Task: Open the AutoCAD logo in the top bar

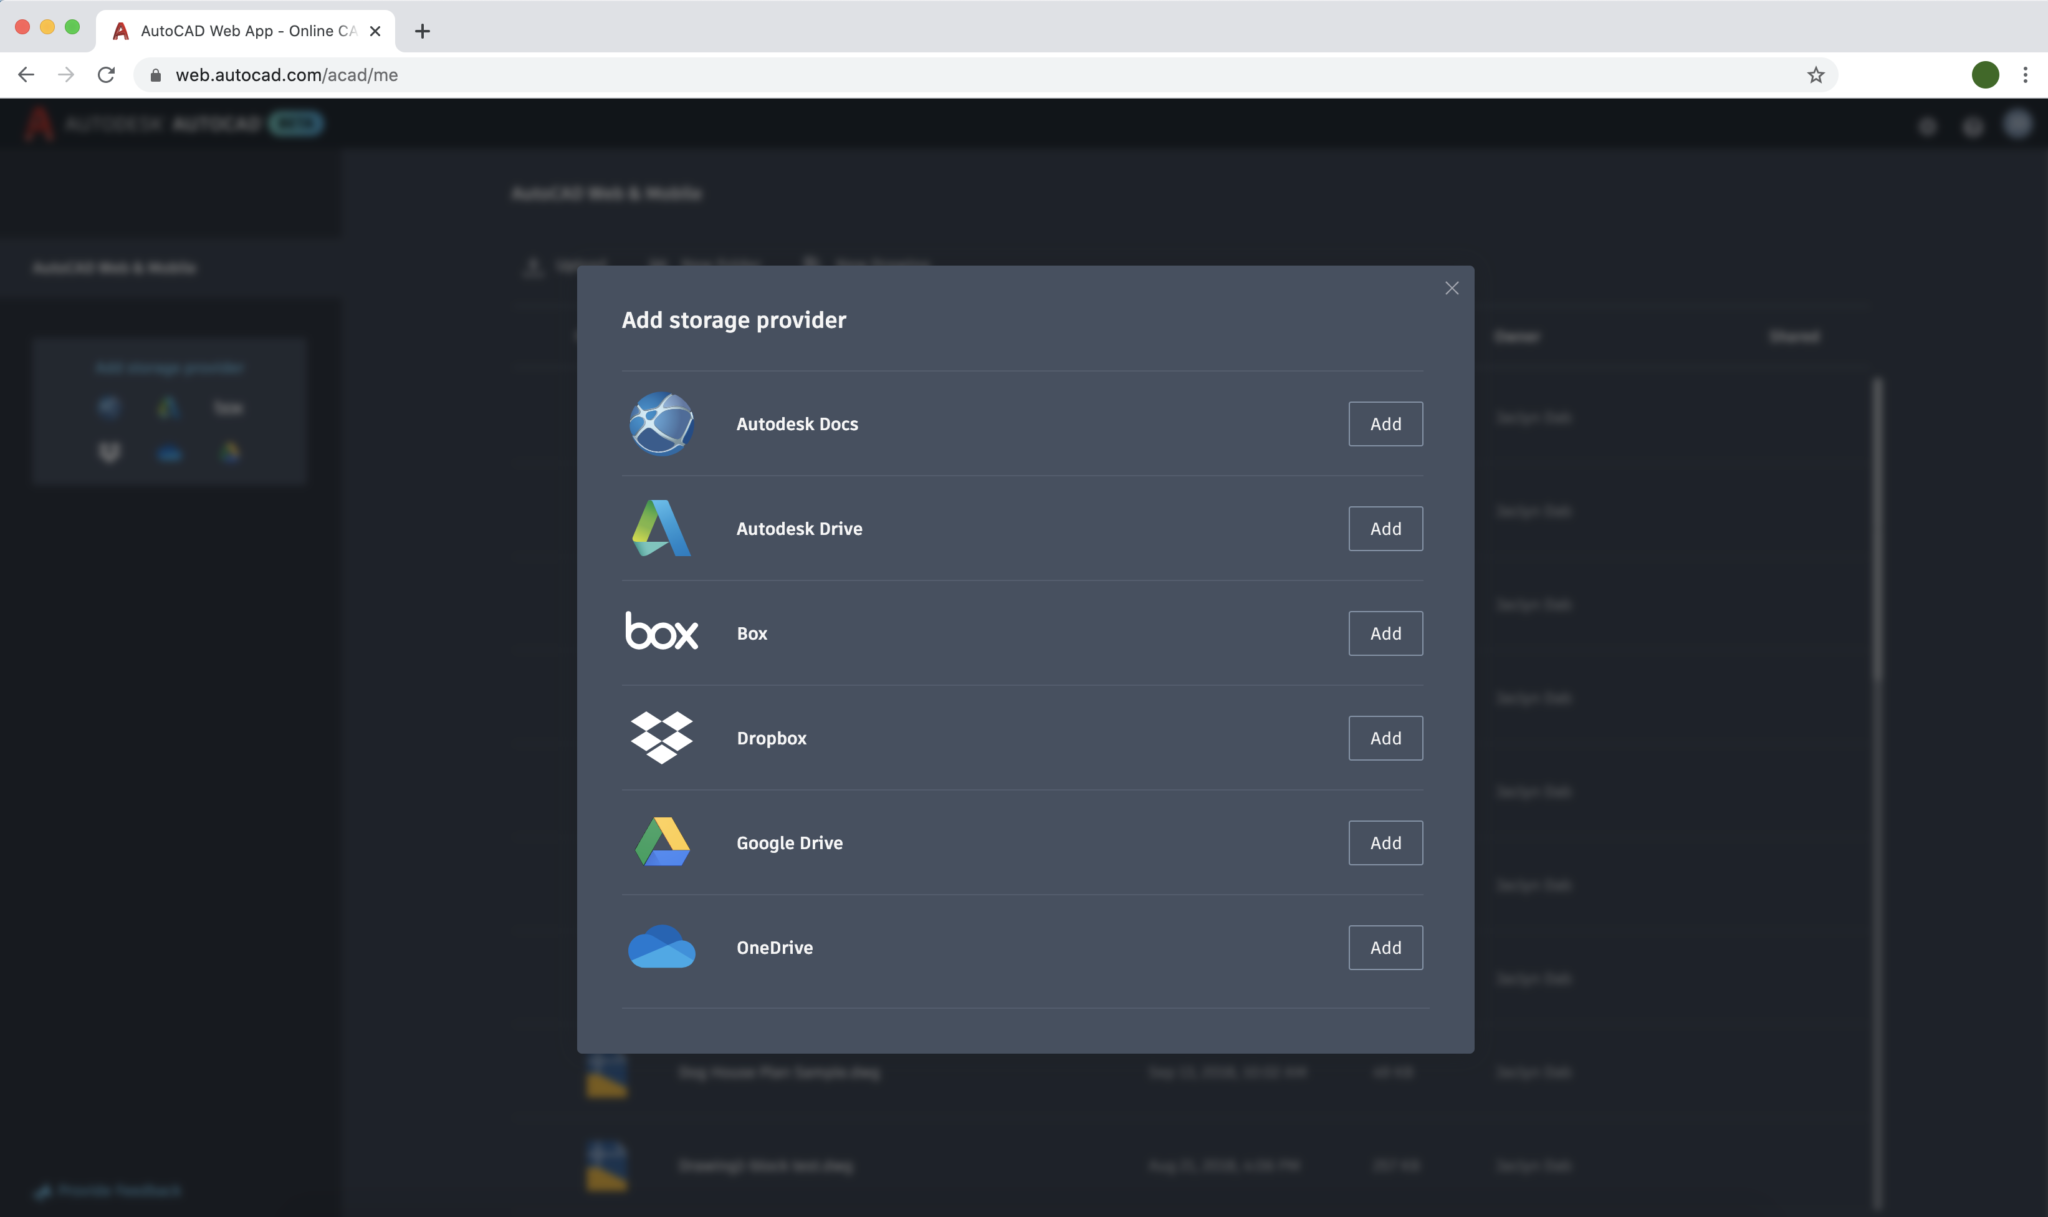Action: [x=39, y=123]
